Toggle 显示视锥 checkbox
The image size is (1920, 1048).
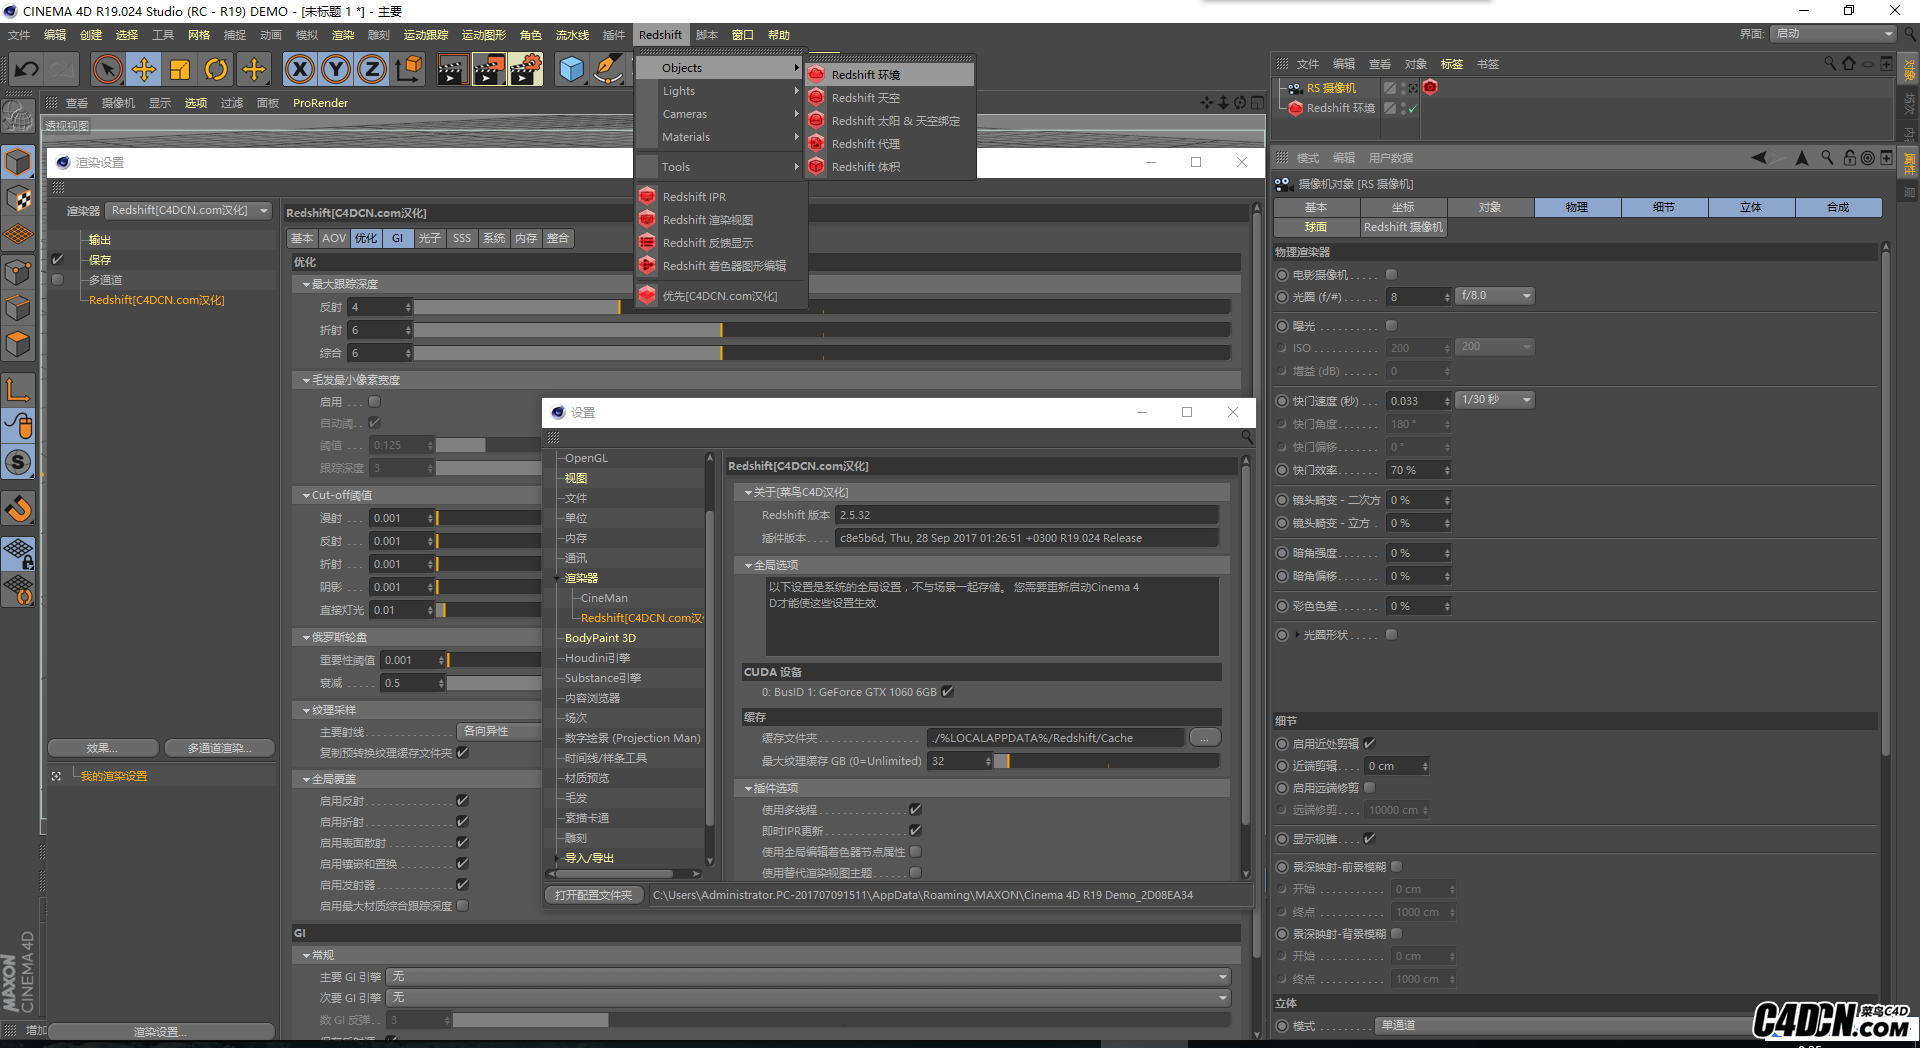1370,838
